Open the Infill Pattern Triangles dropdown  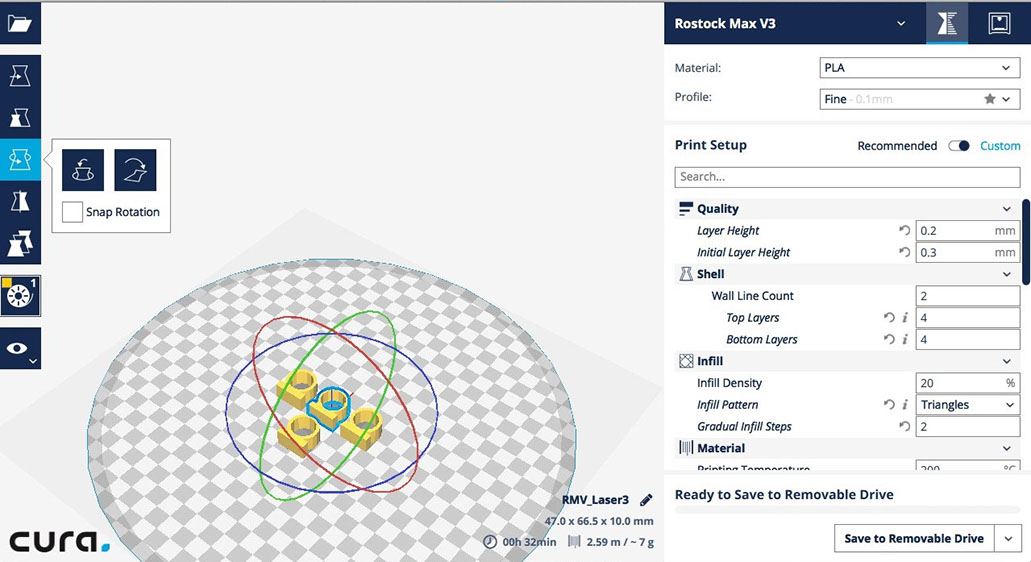tap(968, 405)
